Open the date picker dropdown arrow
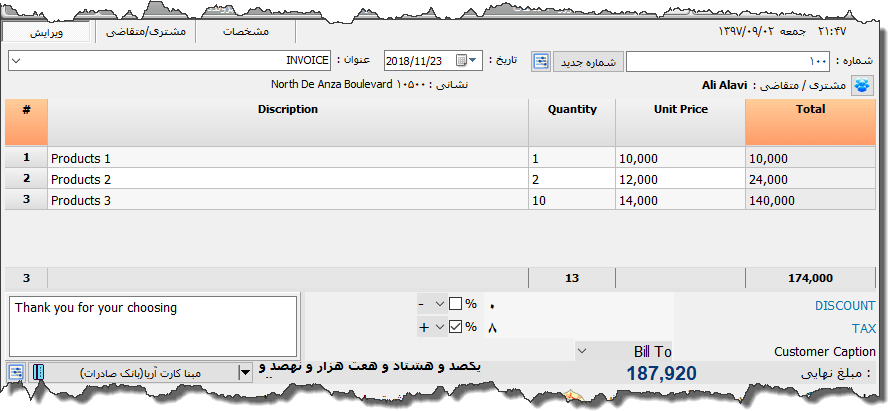This screenshot has width=888, height=411. pos(473,61)
